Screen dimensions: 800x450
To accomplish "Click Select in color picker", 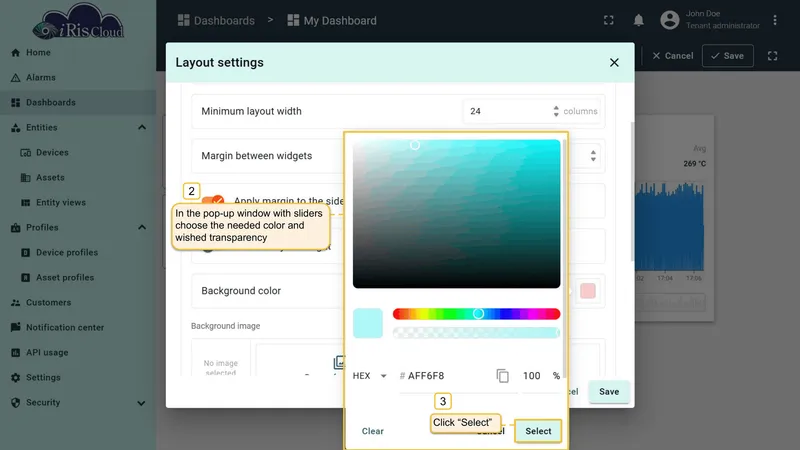I will (x=538, y=431).
